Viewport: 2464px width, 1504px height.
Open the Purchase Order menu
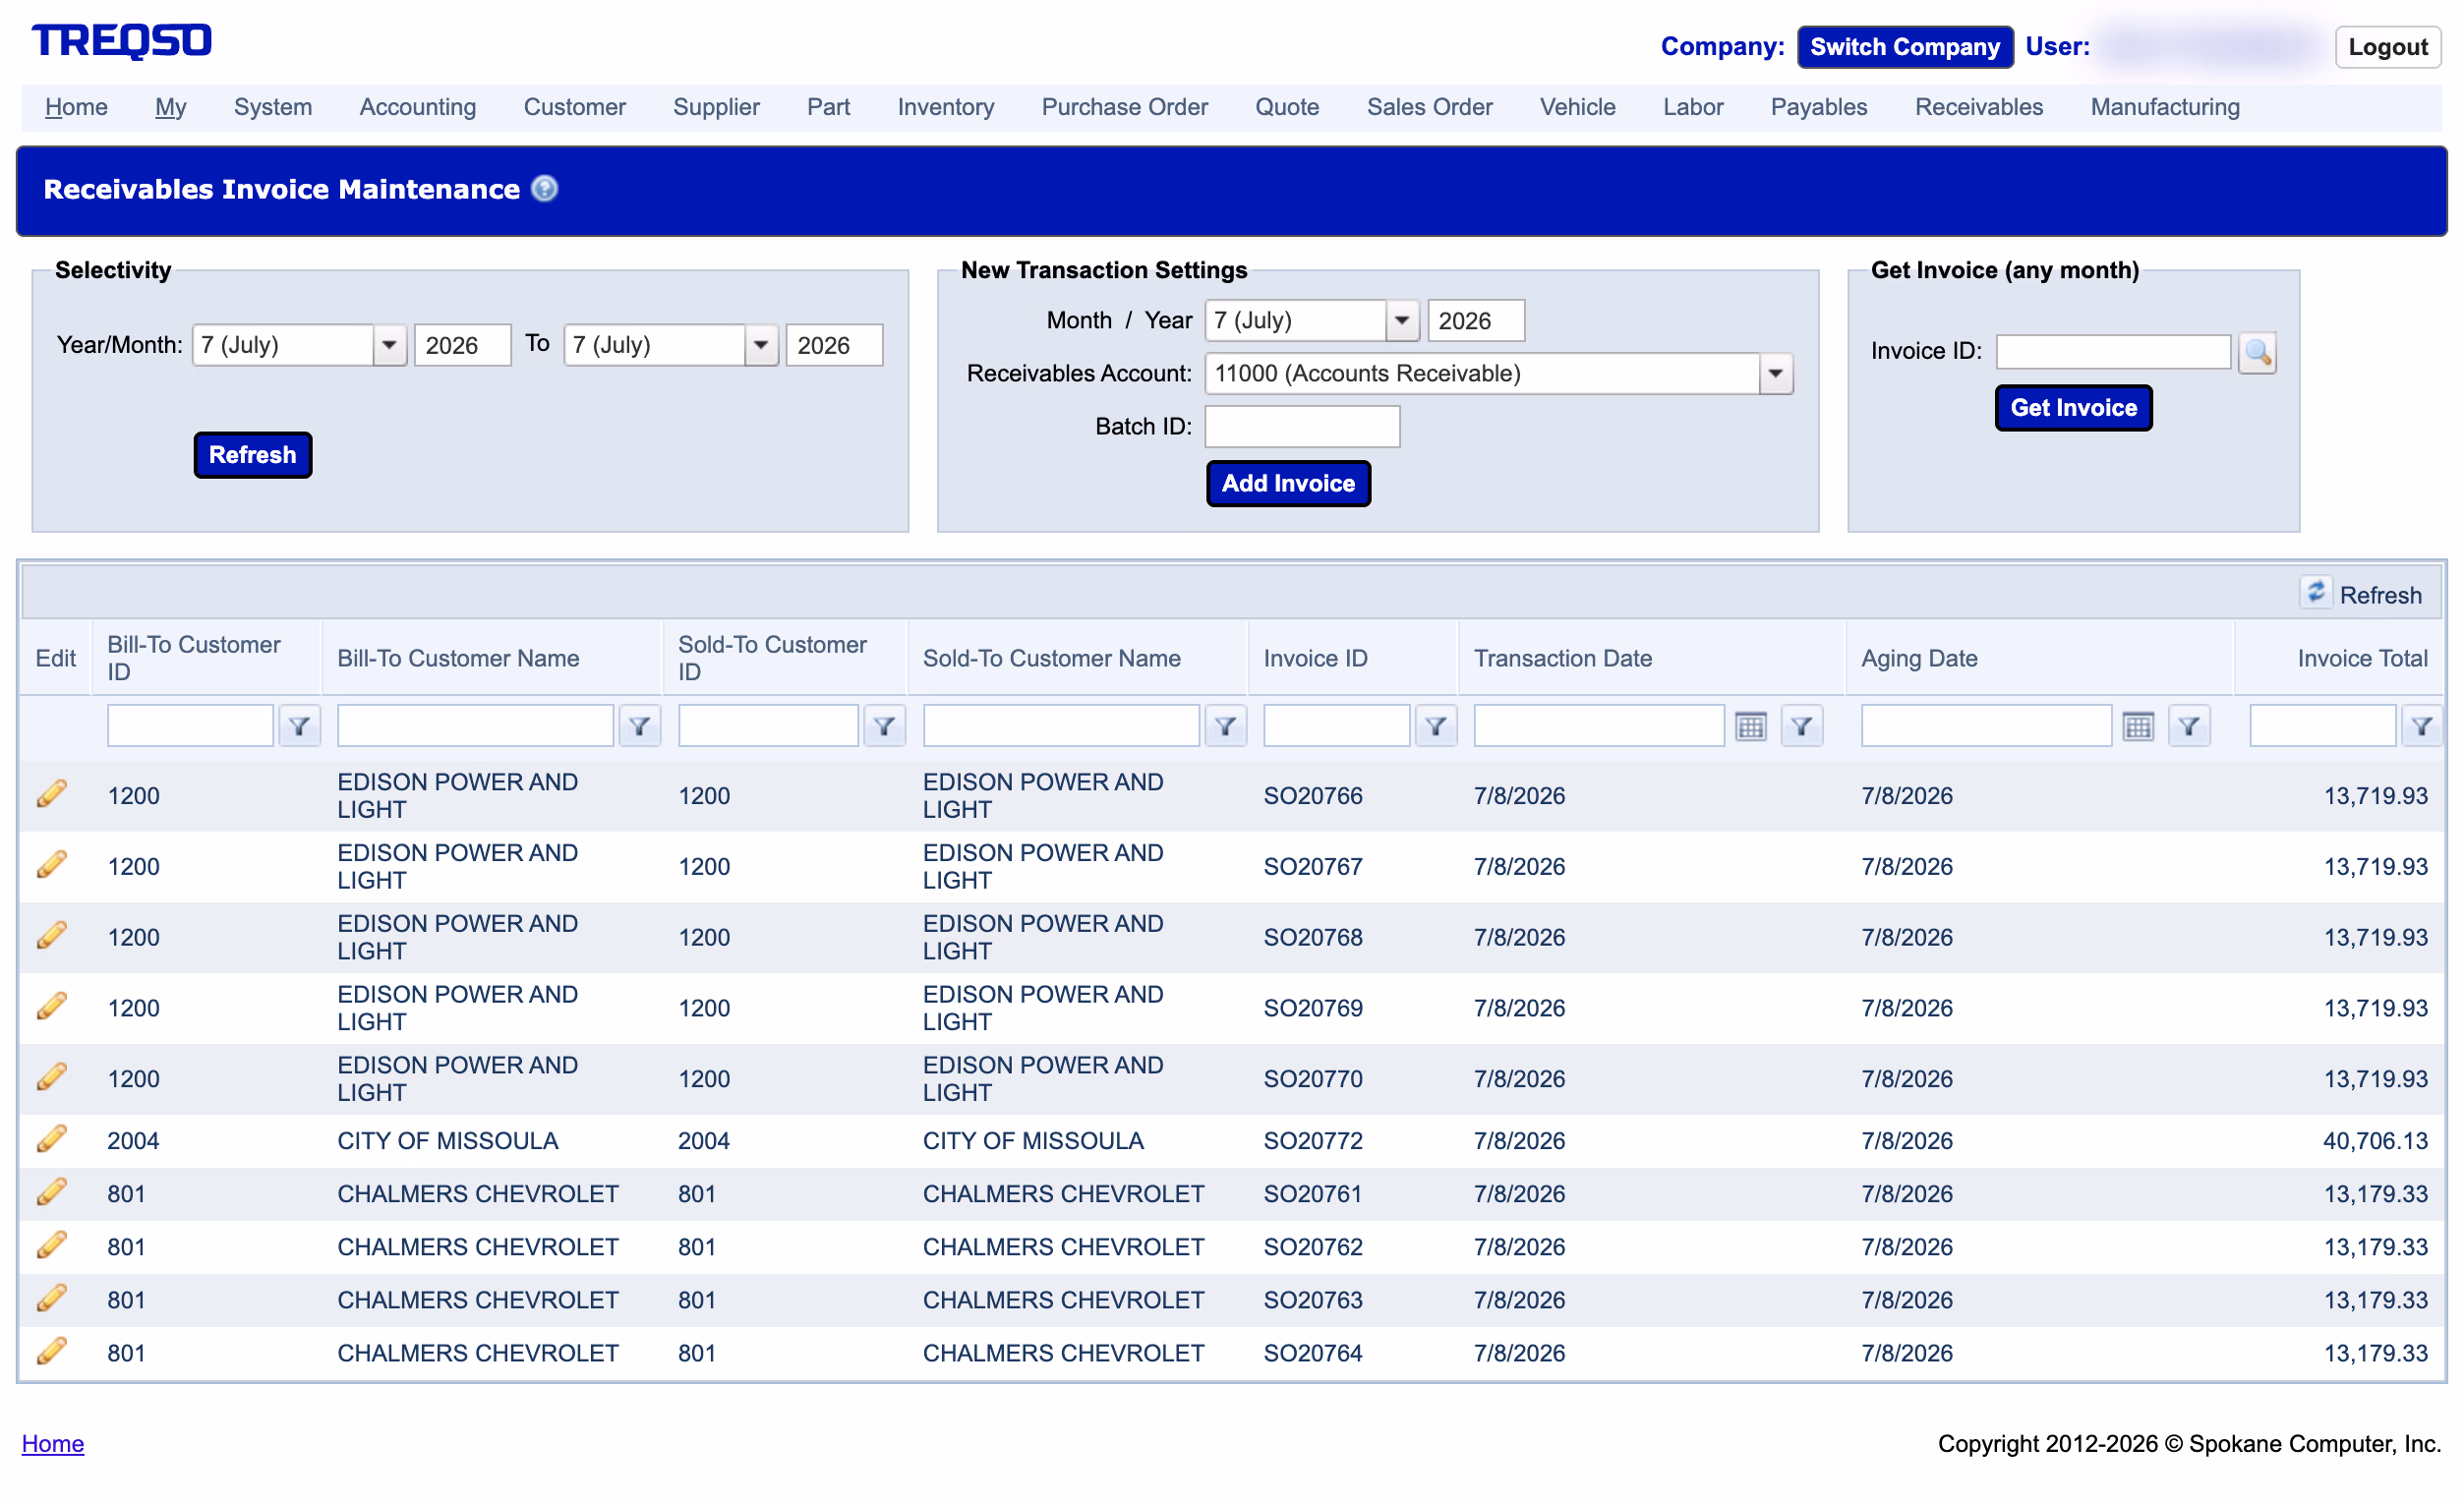(x=1125, y=107)
